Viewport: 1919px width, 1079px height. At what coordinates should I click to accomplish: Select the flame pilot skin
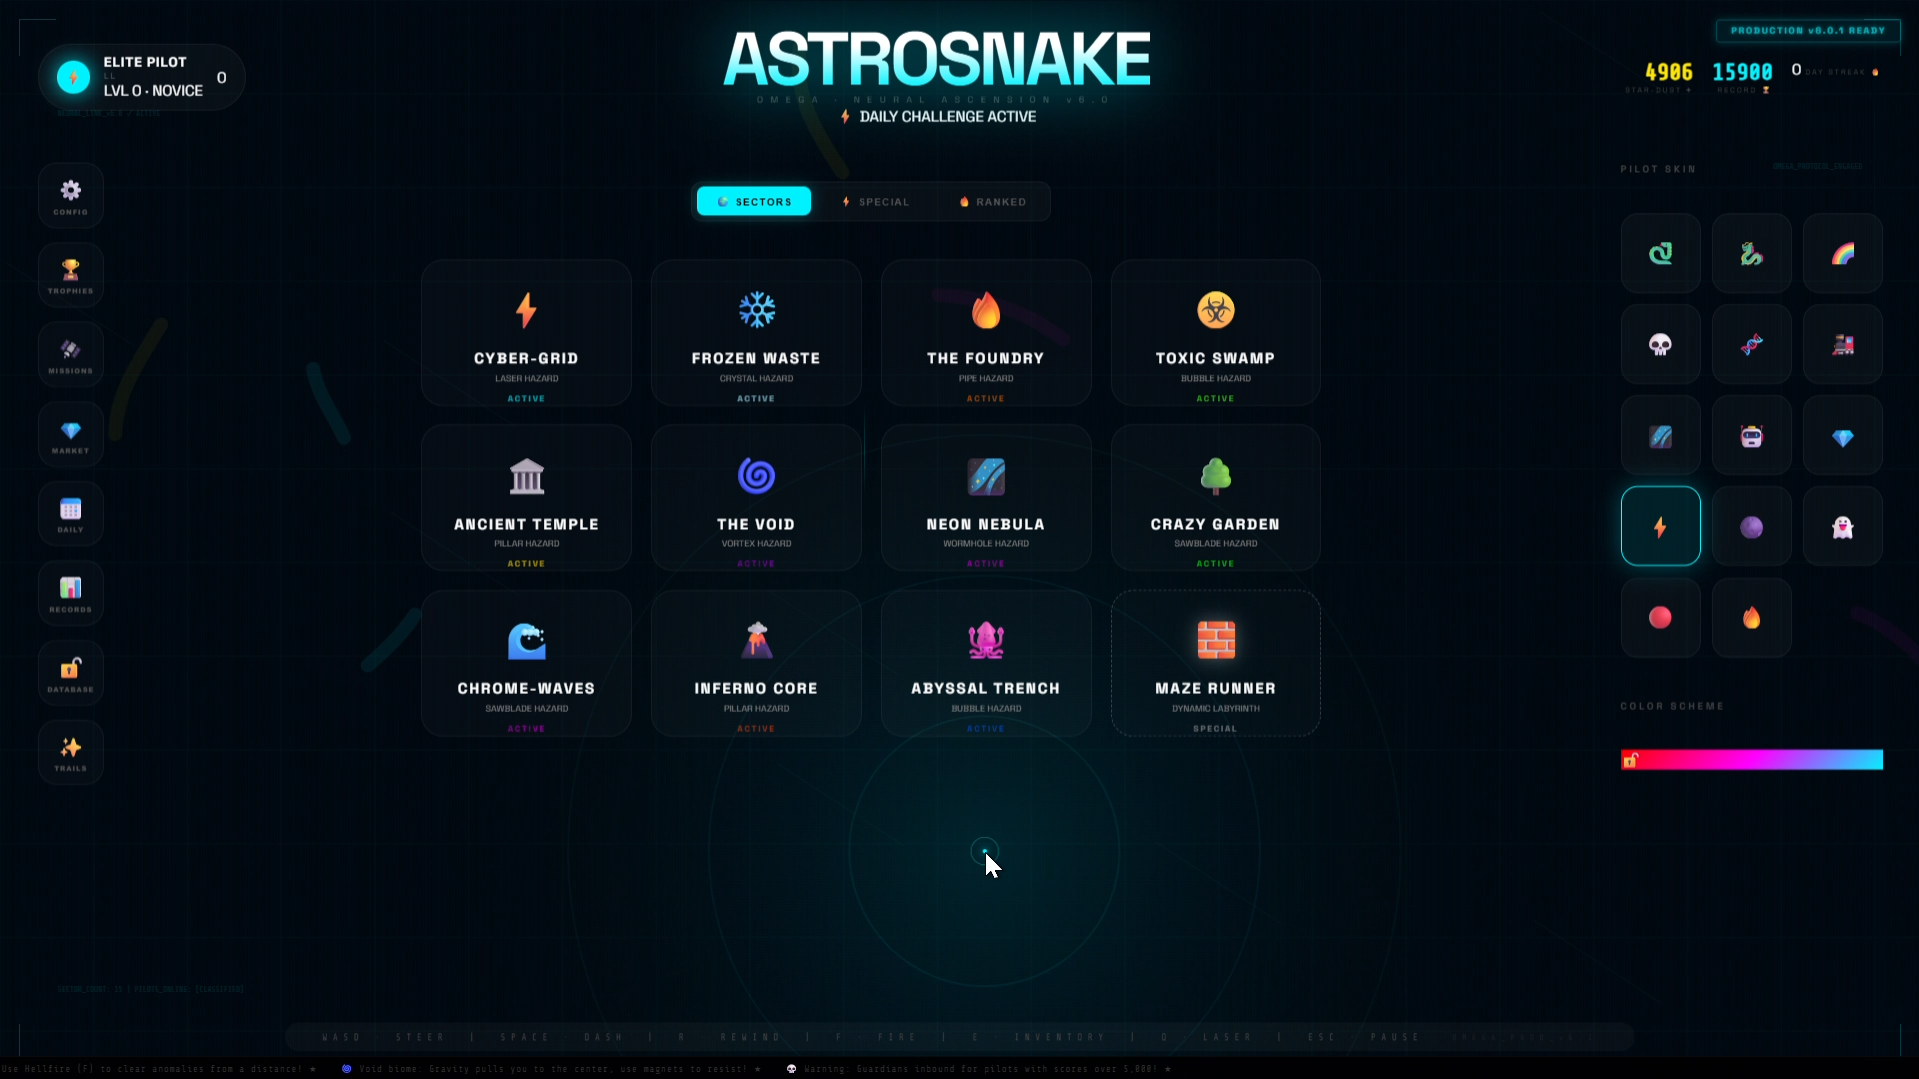pyautogui.click(x=1751, y=618)
